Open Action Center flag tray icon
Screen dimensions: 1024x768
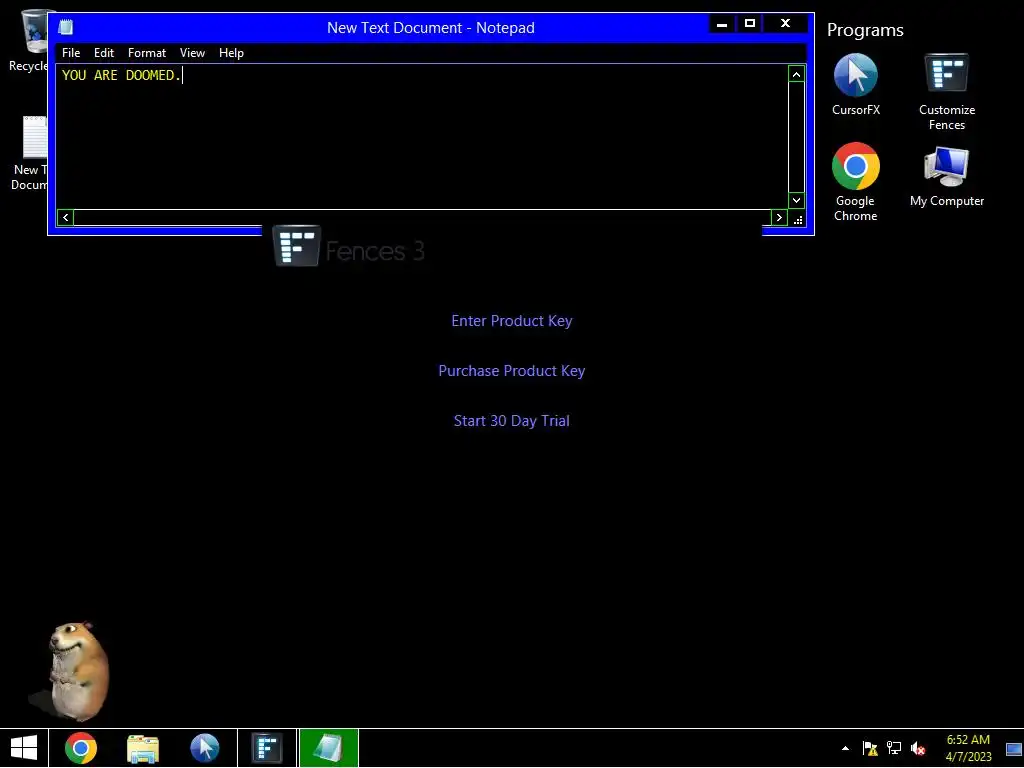[870, 748]
